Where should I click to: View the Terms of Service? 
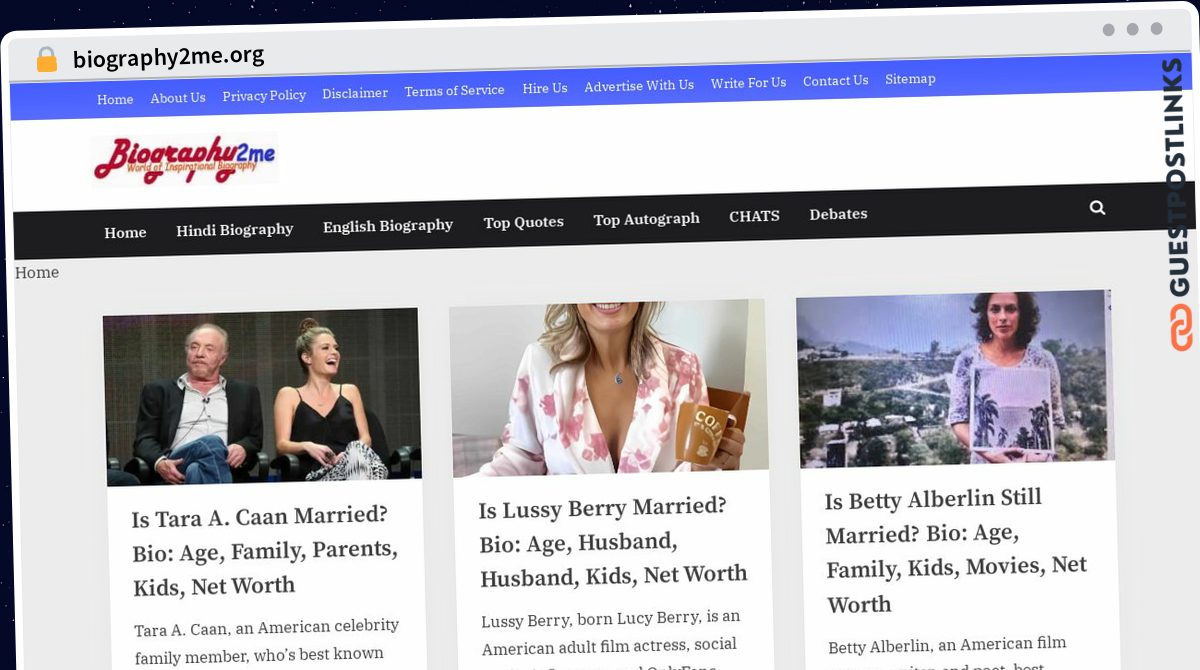(x=454, y=90)
